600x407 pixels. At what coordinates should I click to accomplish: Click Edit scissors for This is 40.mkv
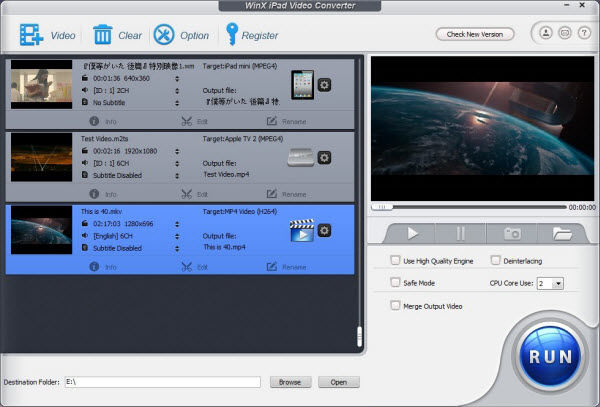point(186,267)
